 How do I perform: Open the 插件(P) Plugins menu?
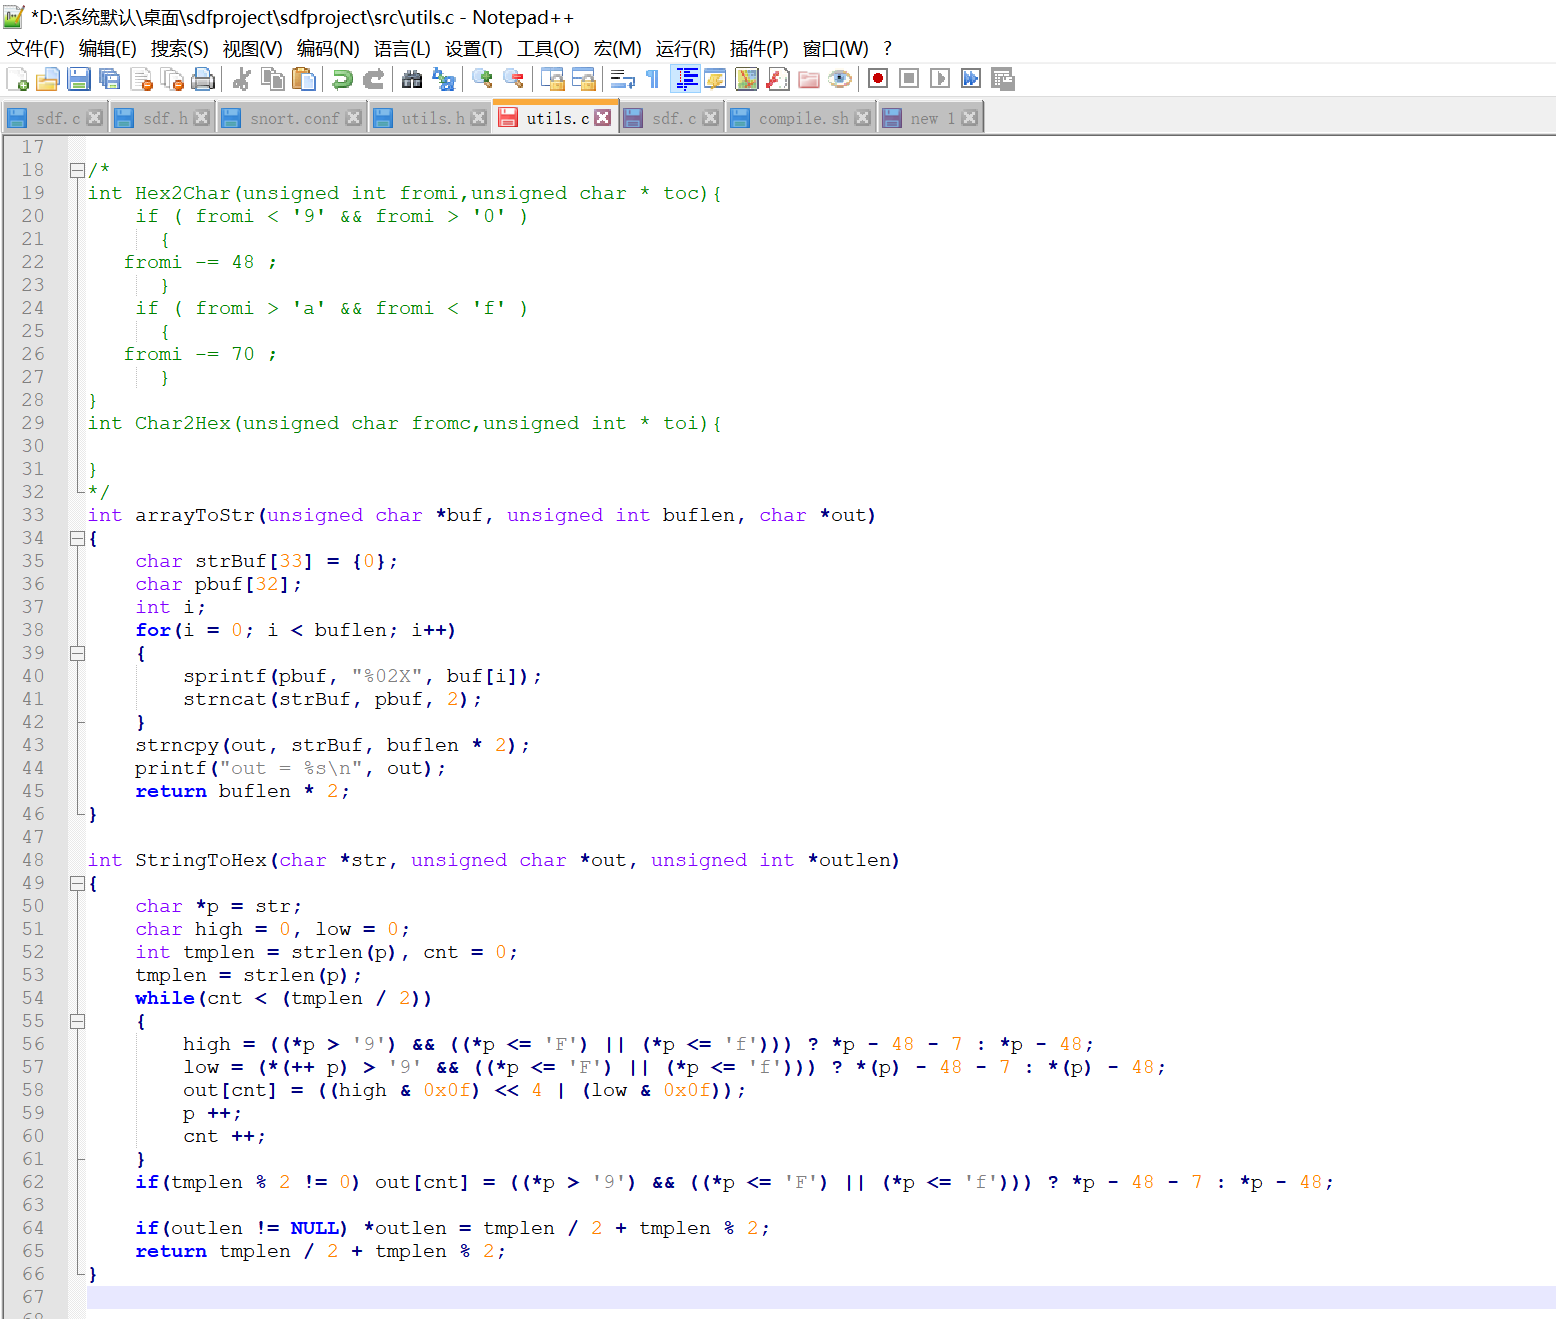click(x=759, y=49)
